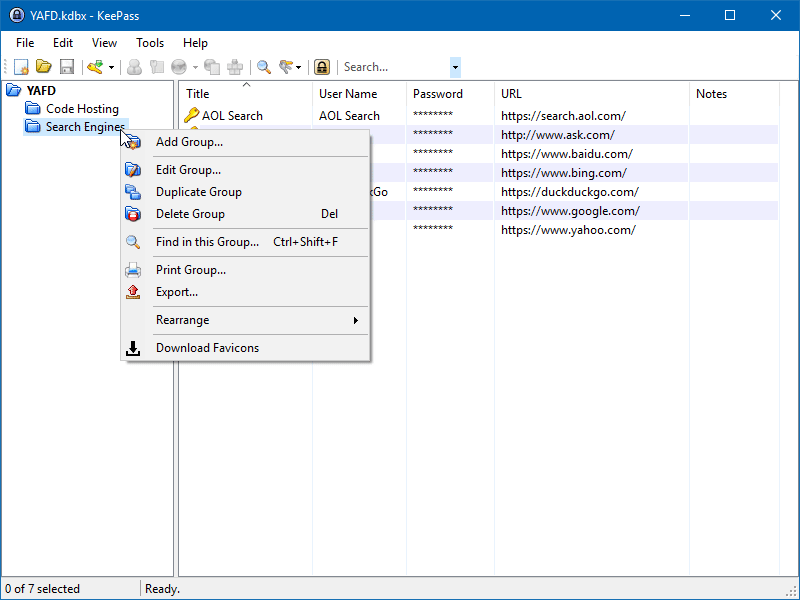Open the Help menu

195,43
